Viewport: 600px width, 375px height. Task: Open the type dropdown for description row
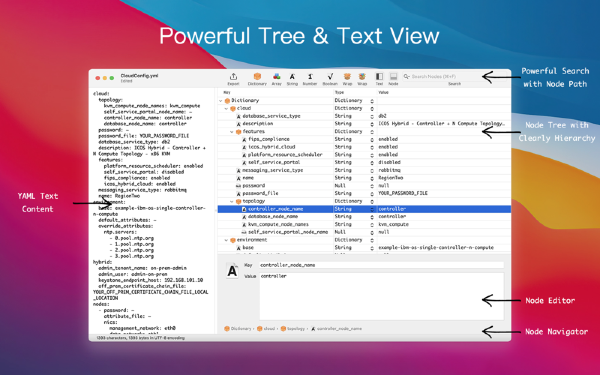(x=372, y=124)
